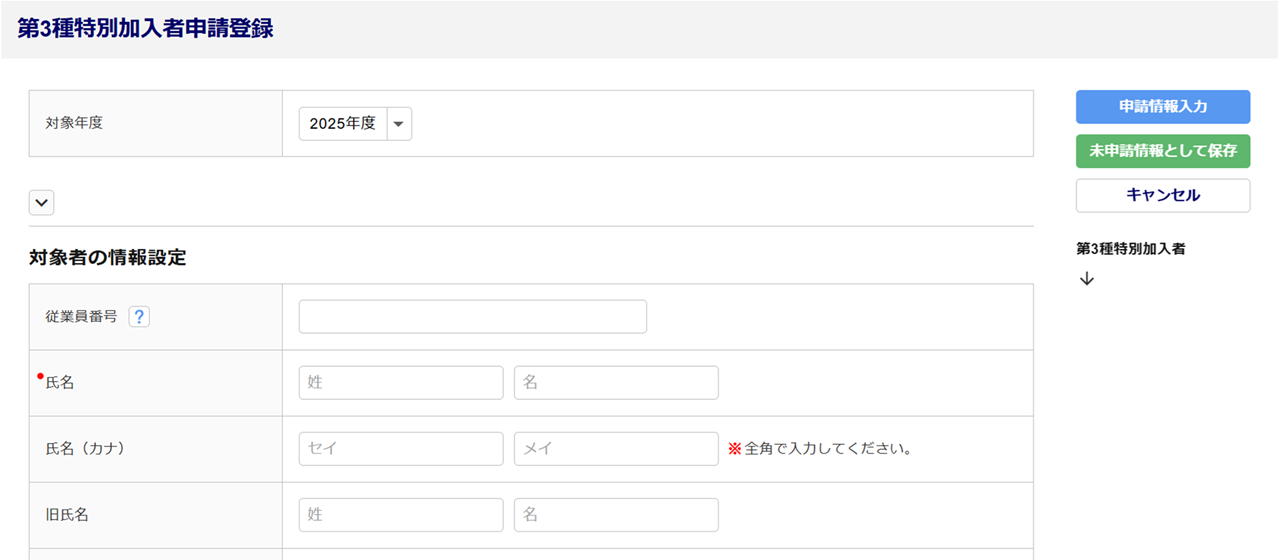Focus the セイ kana input field
1280x560 pixels.
point(401,449)
